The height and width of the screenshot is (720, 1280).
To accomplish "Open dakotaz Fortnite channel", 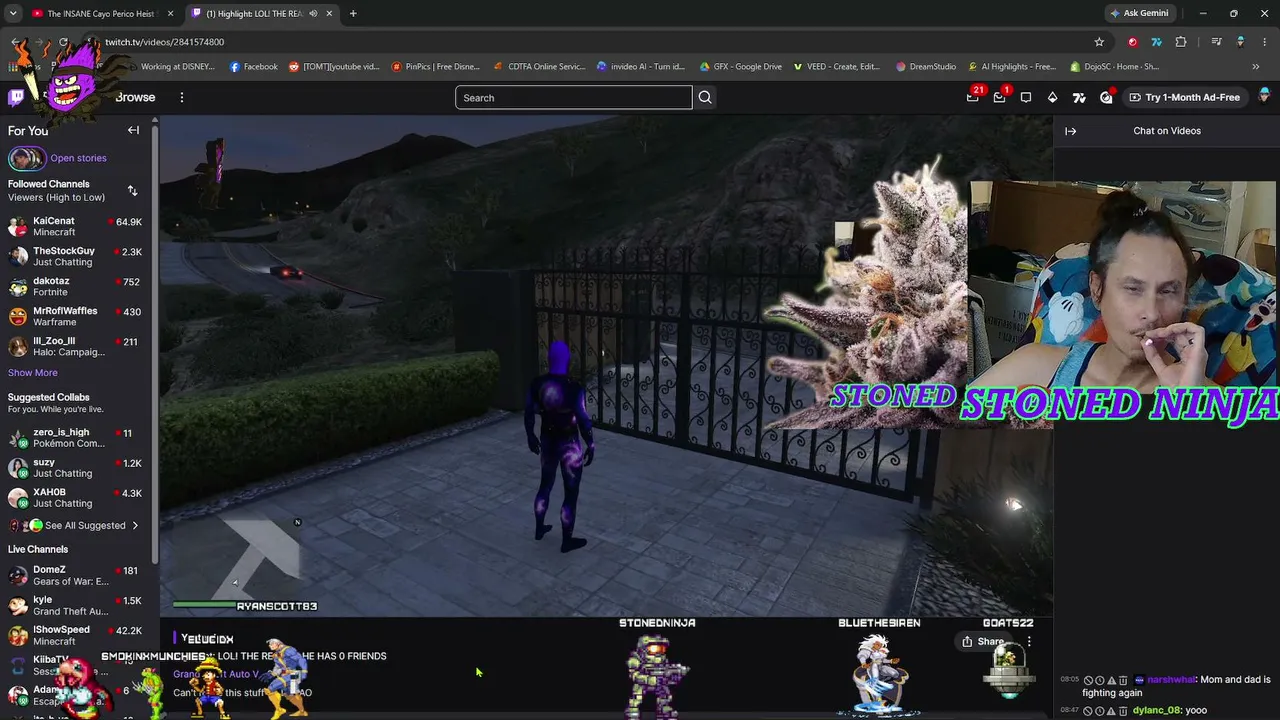I will [x=75, y=286].
